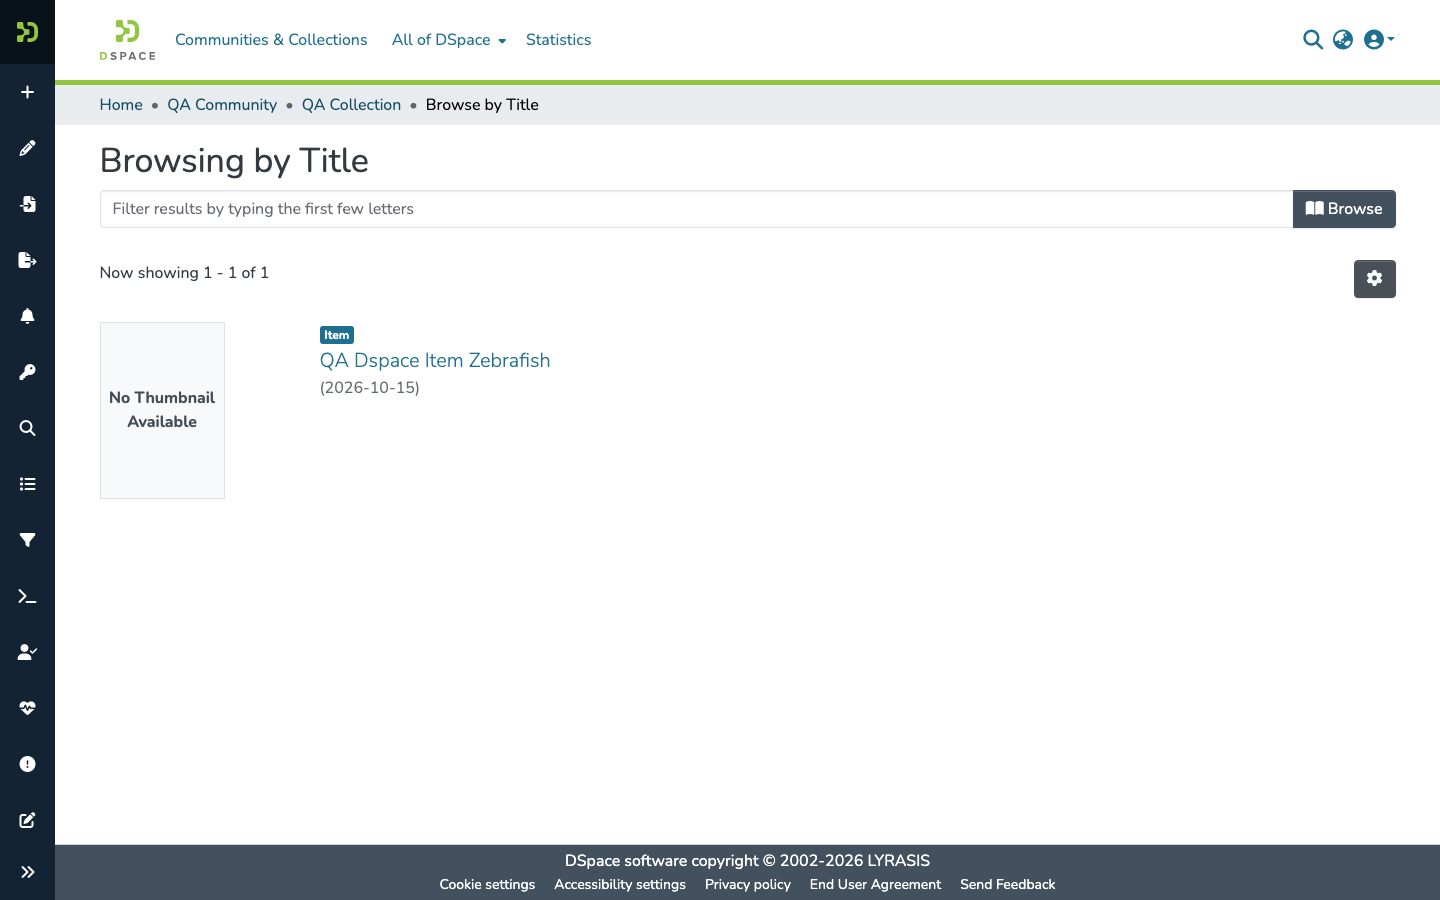Open the Export icon in sidebar
1440x900 pixels.
[27, 260]
